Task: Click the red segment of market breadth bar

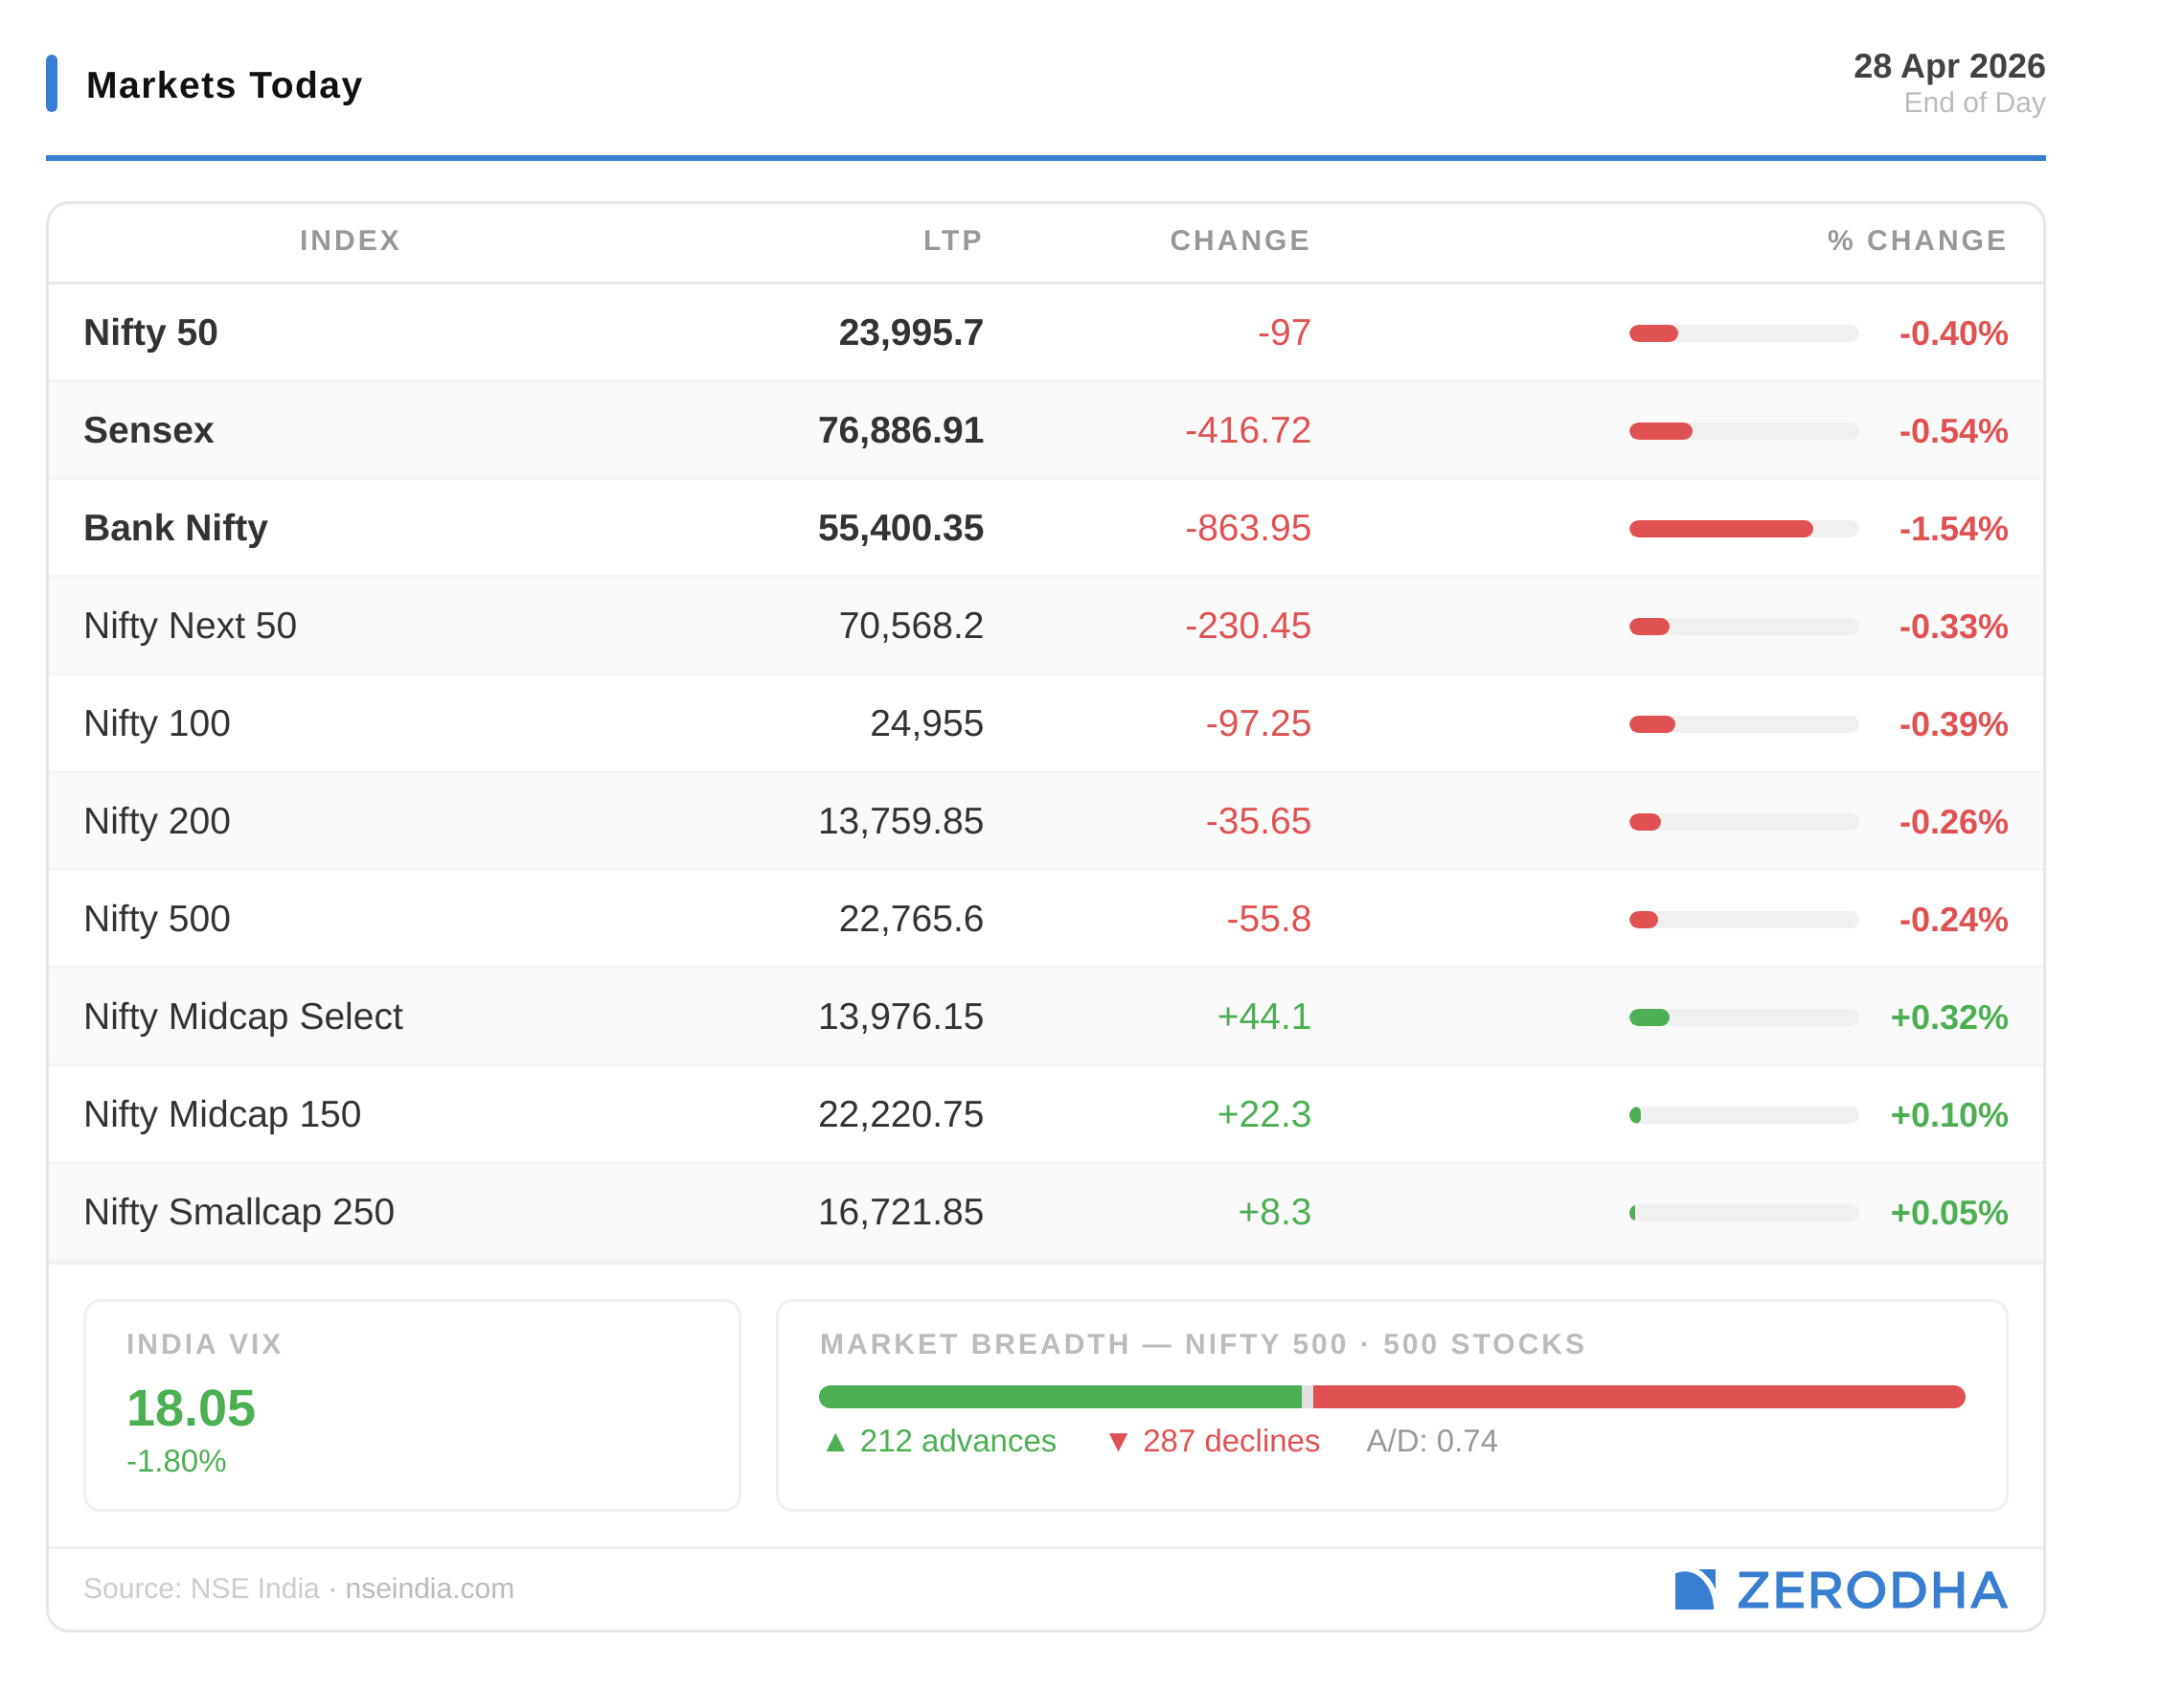Action: point(1638,1397)
